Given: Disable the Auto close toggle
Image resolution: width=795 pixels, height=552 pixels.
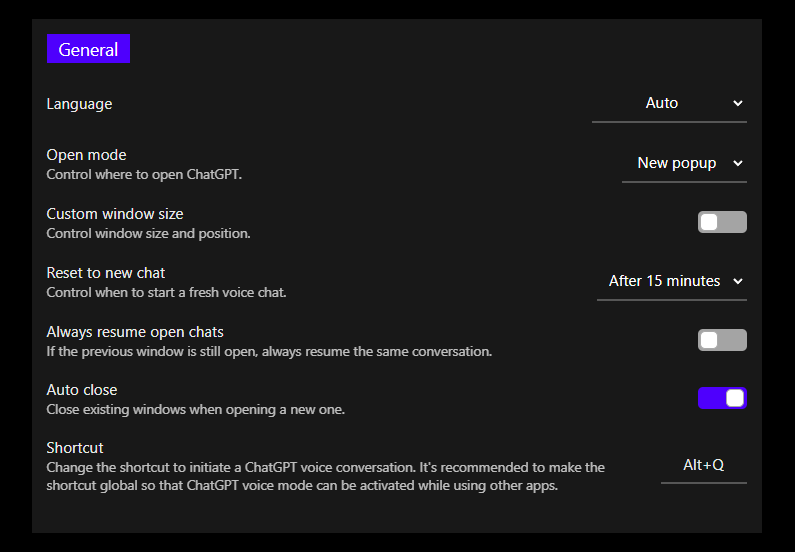Looking at the screenshot, I should pyautogui.click(x=722, y=398).
